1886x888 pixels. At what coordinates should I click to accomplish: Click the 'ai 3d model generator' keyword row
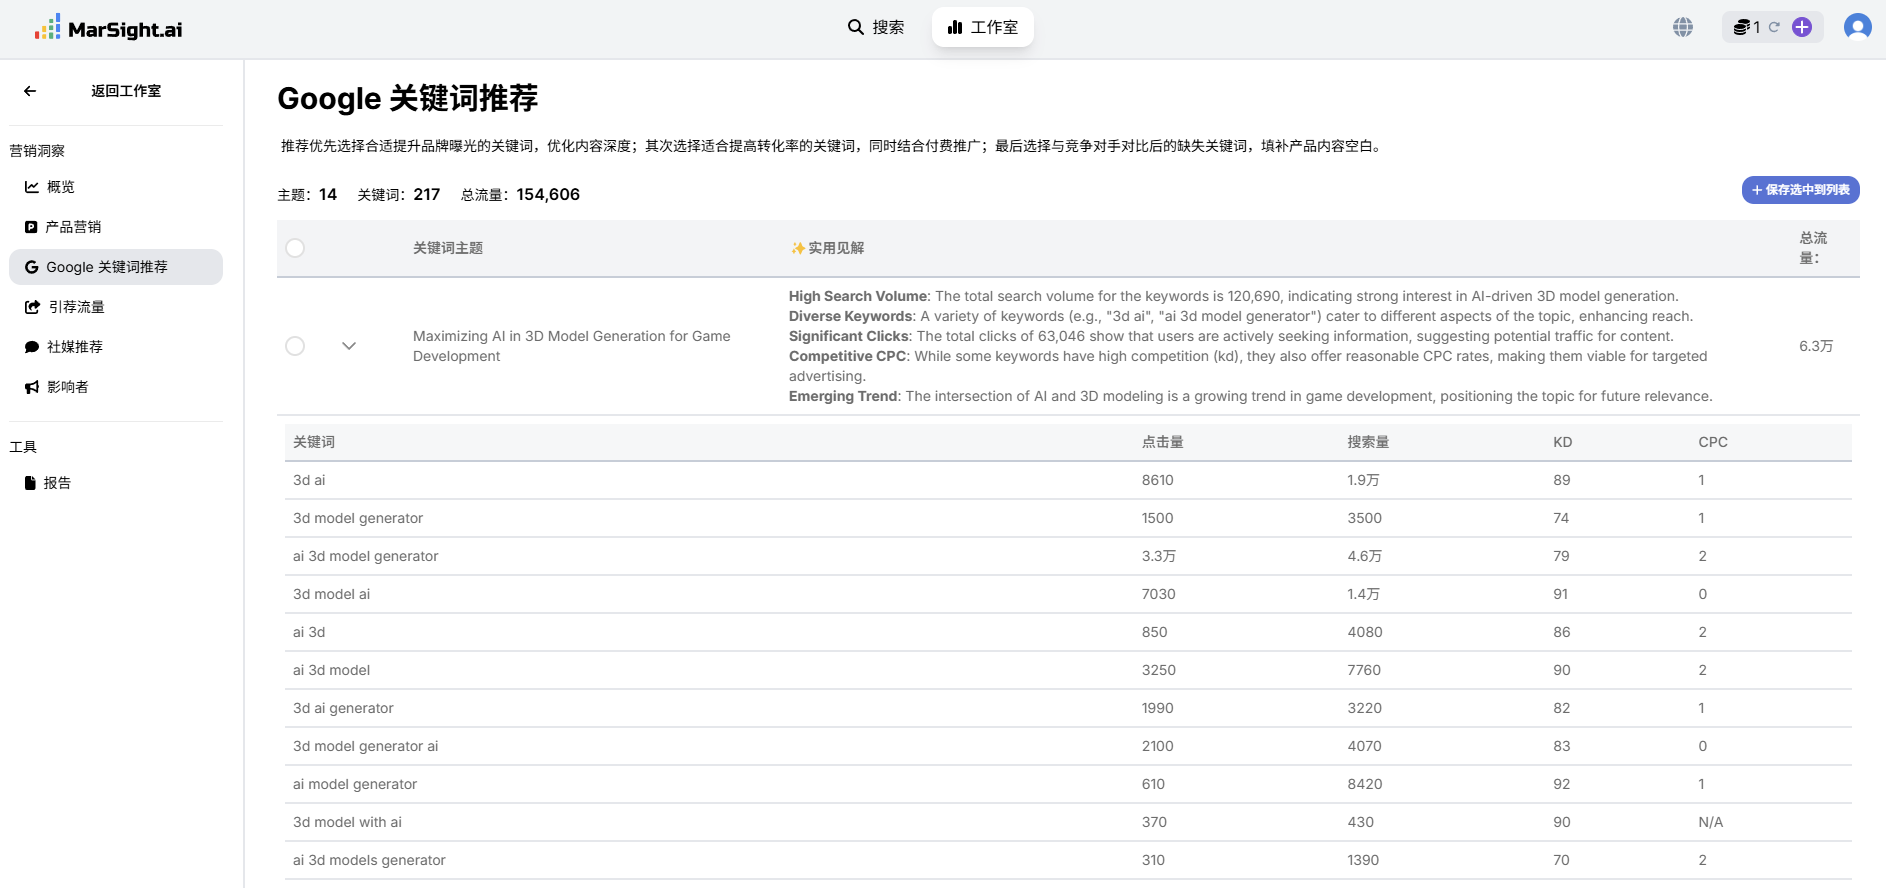point(366,556)
